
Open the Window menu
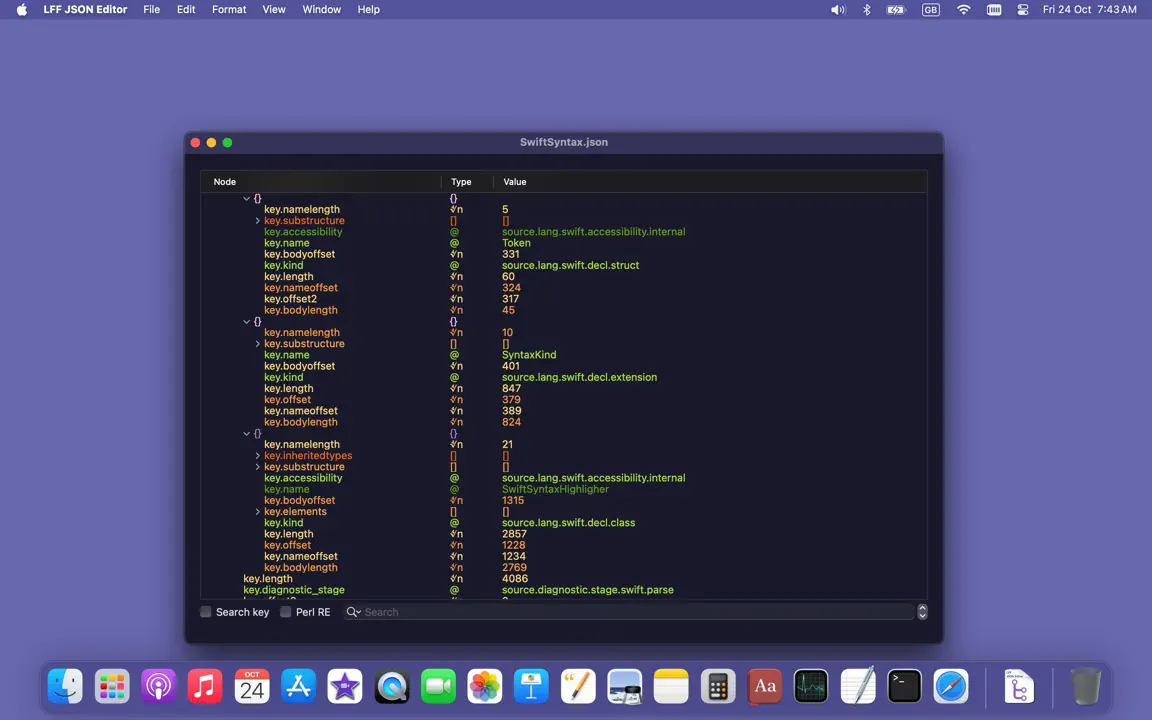pyautogui.click(x=322, y=10)
